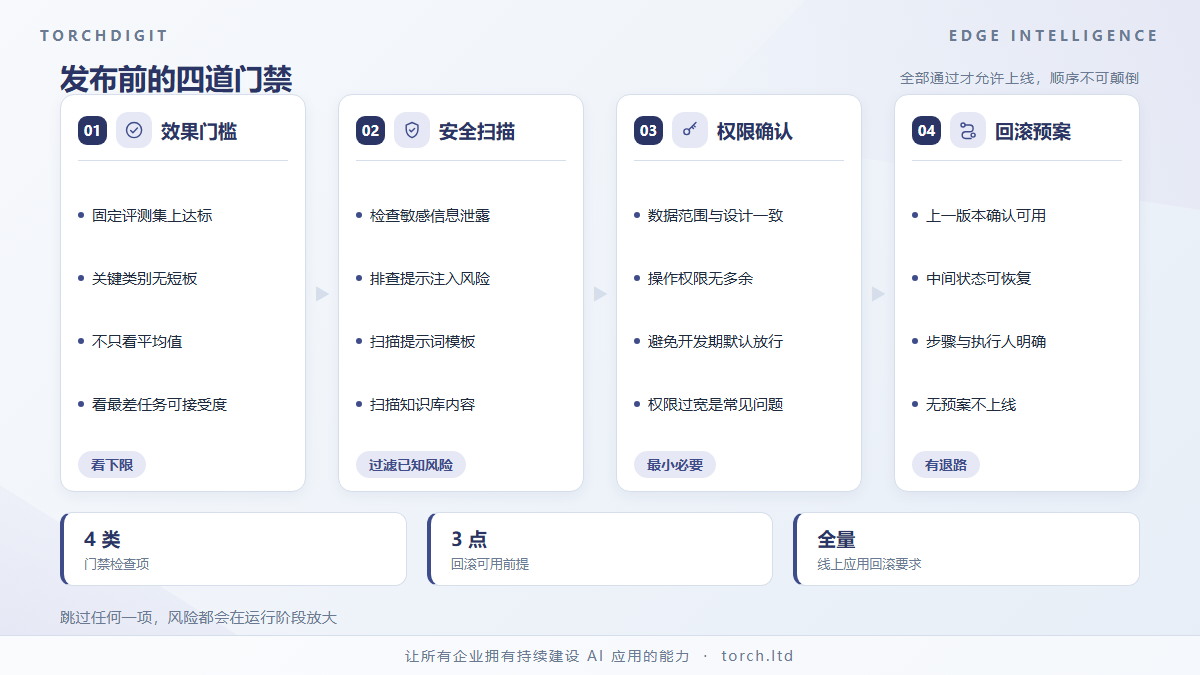Screen dimensions: 1200x675
Task: Click bullet 权限过宽是常见问题
Action: tap(716, 404)
